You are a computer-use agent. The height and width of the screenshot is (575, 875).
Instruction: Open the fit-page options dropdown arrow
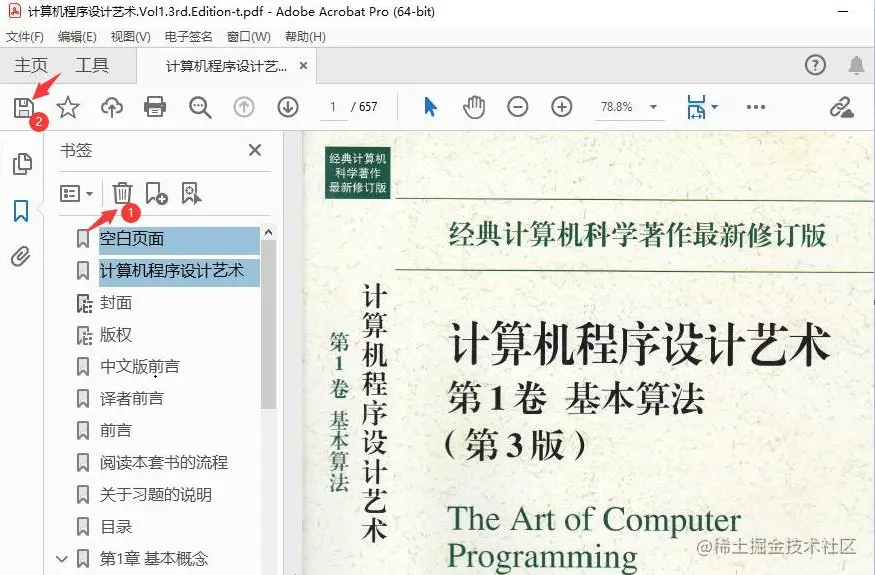(714, 107)
